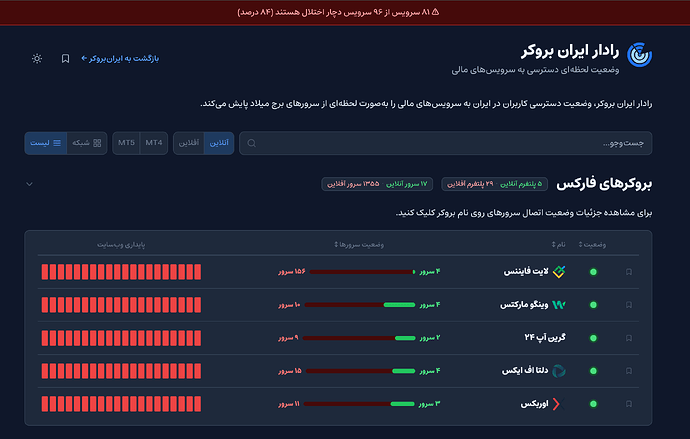Click the ۸۱ سرویس outage alert text
This screenshot has height=439, width=690.
[334, 12]
